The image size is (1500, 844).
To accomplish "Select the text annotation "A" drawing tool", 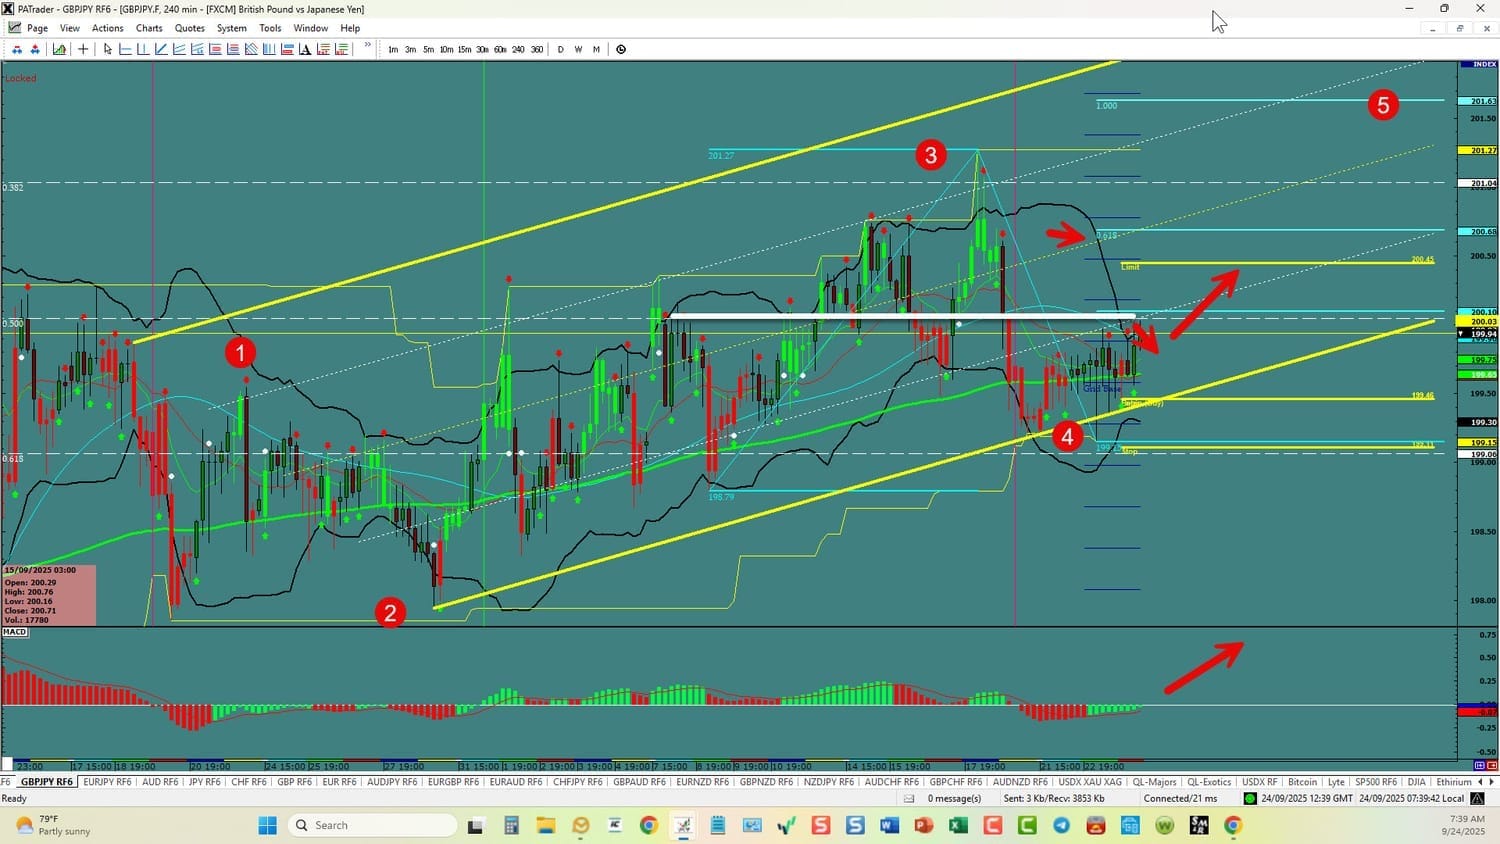I will pos(305,49).
